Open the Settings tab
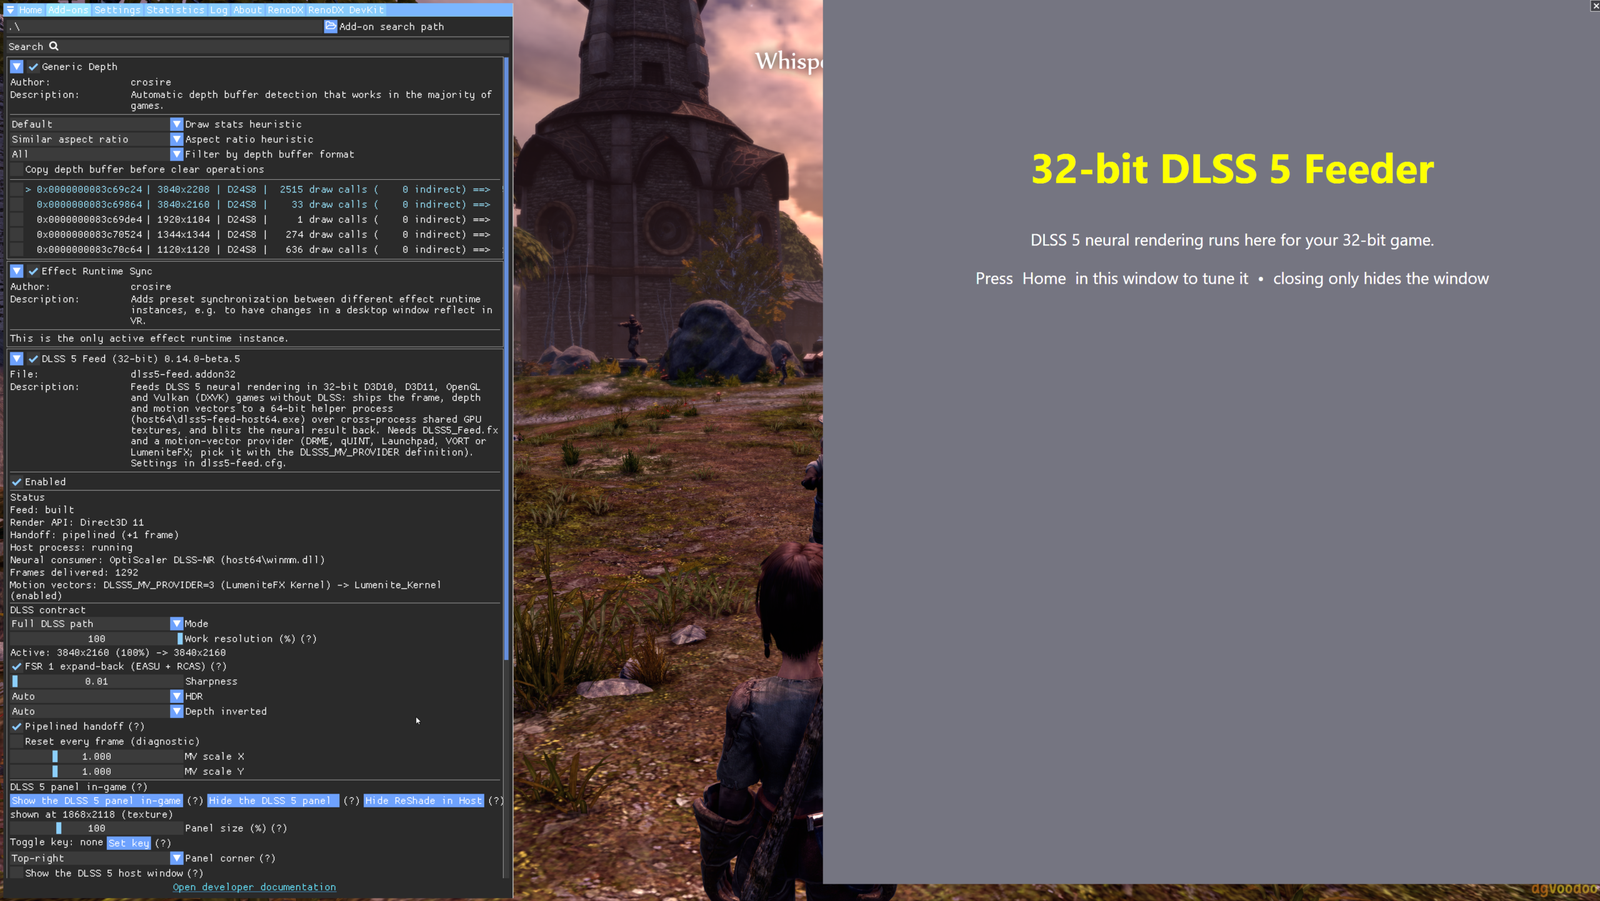The height and width of the screenshot is (901, 1600). coord(117,10)
